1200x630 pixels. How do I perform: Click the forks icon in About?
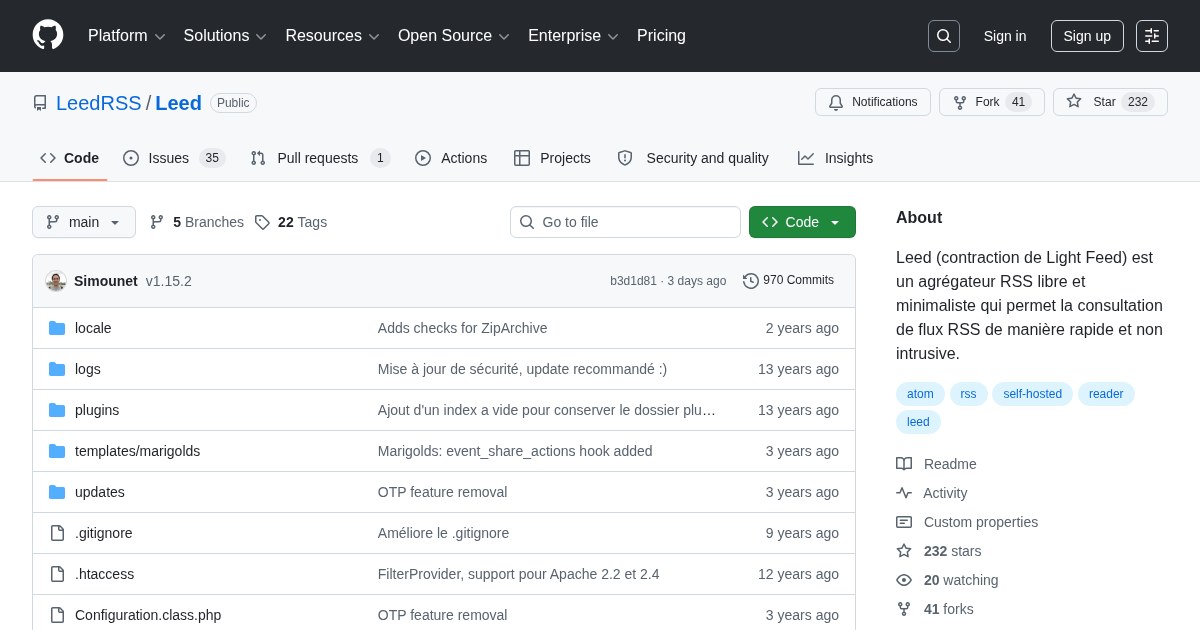(x=904, y=609)
